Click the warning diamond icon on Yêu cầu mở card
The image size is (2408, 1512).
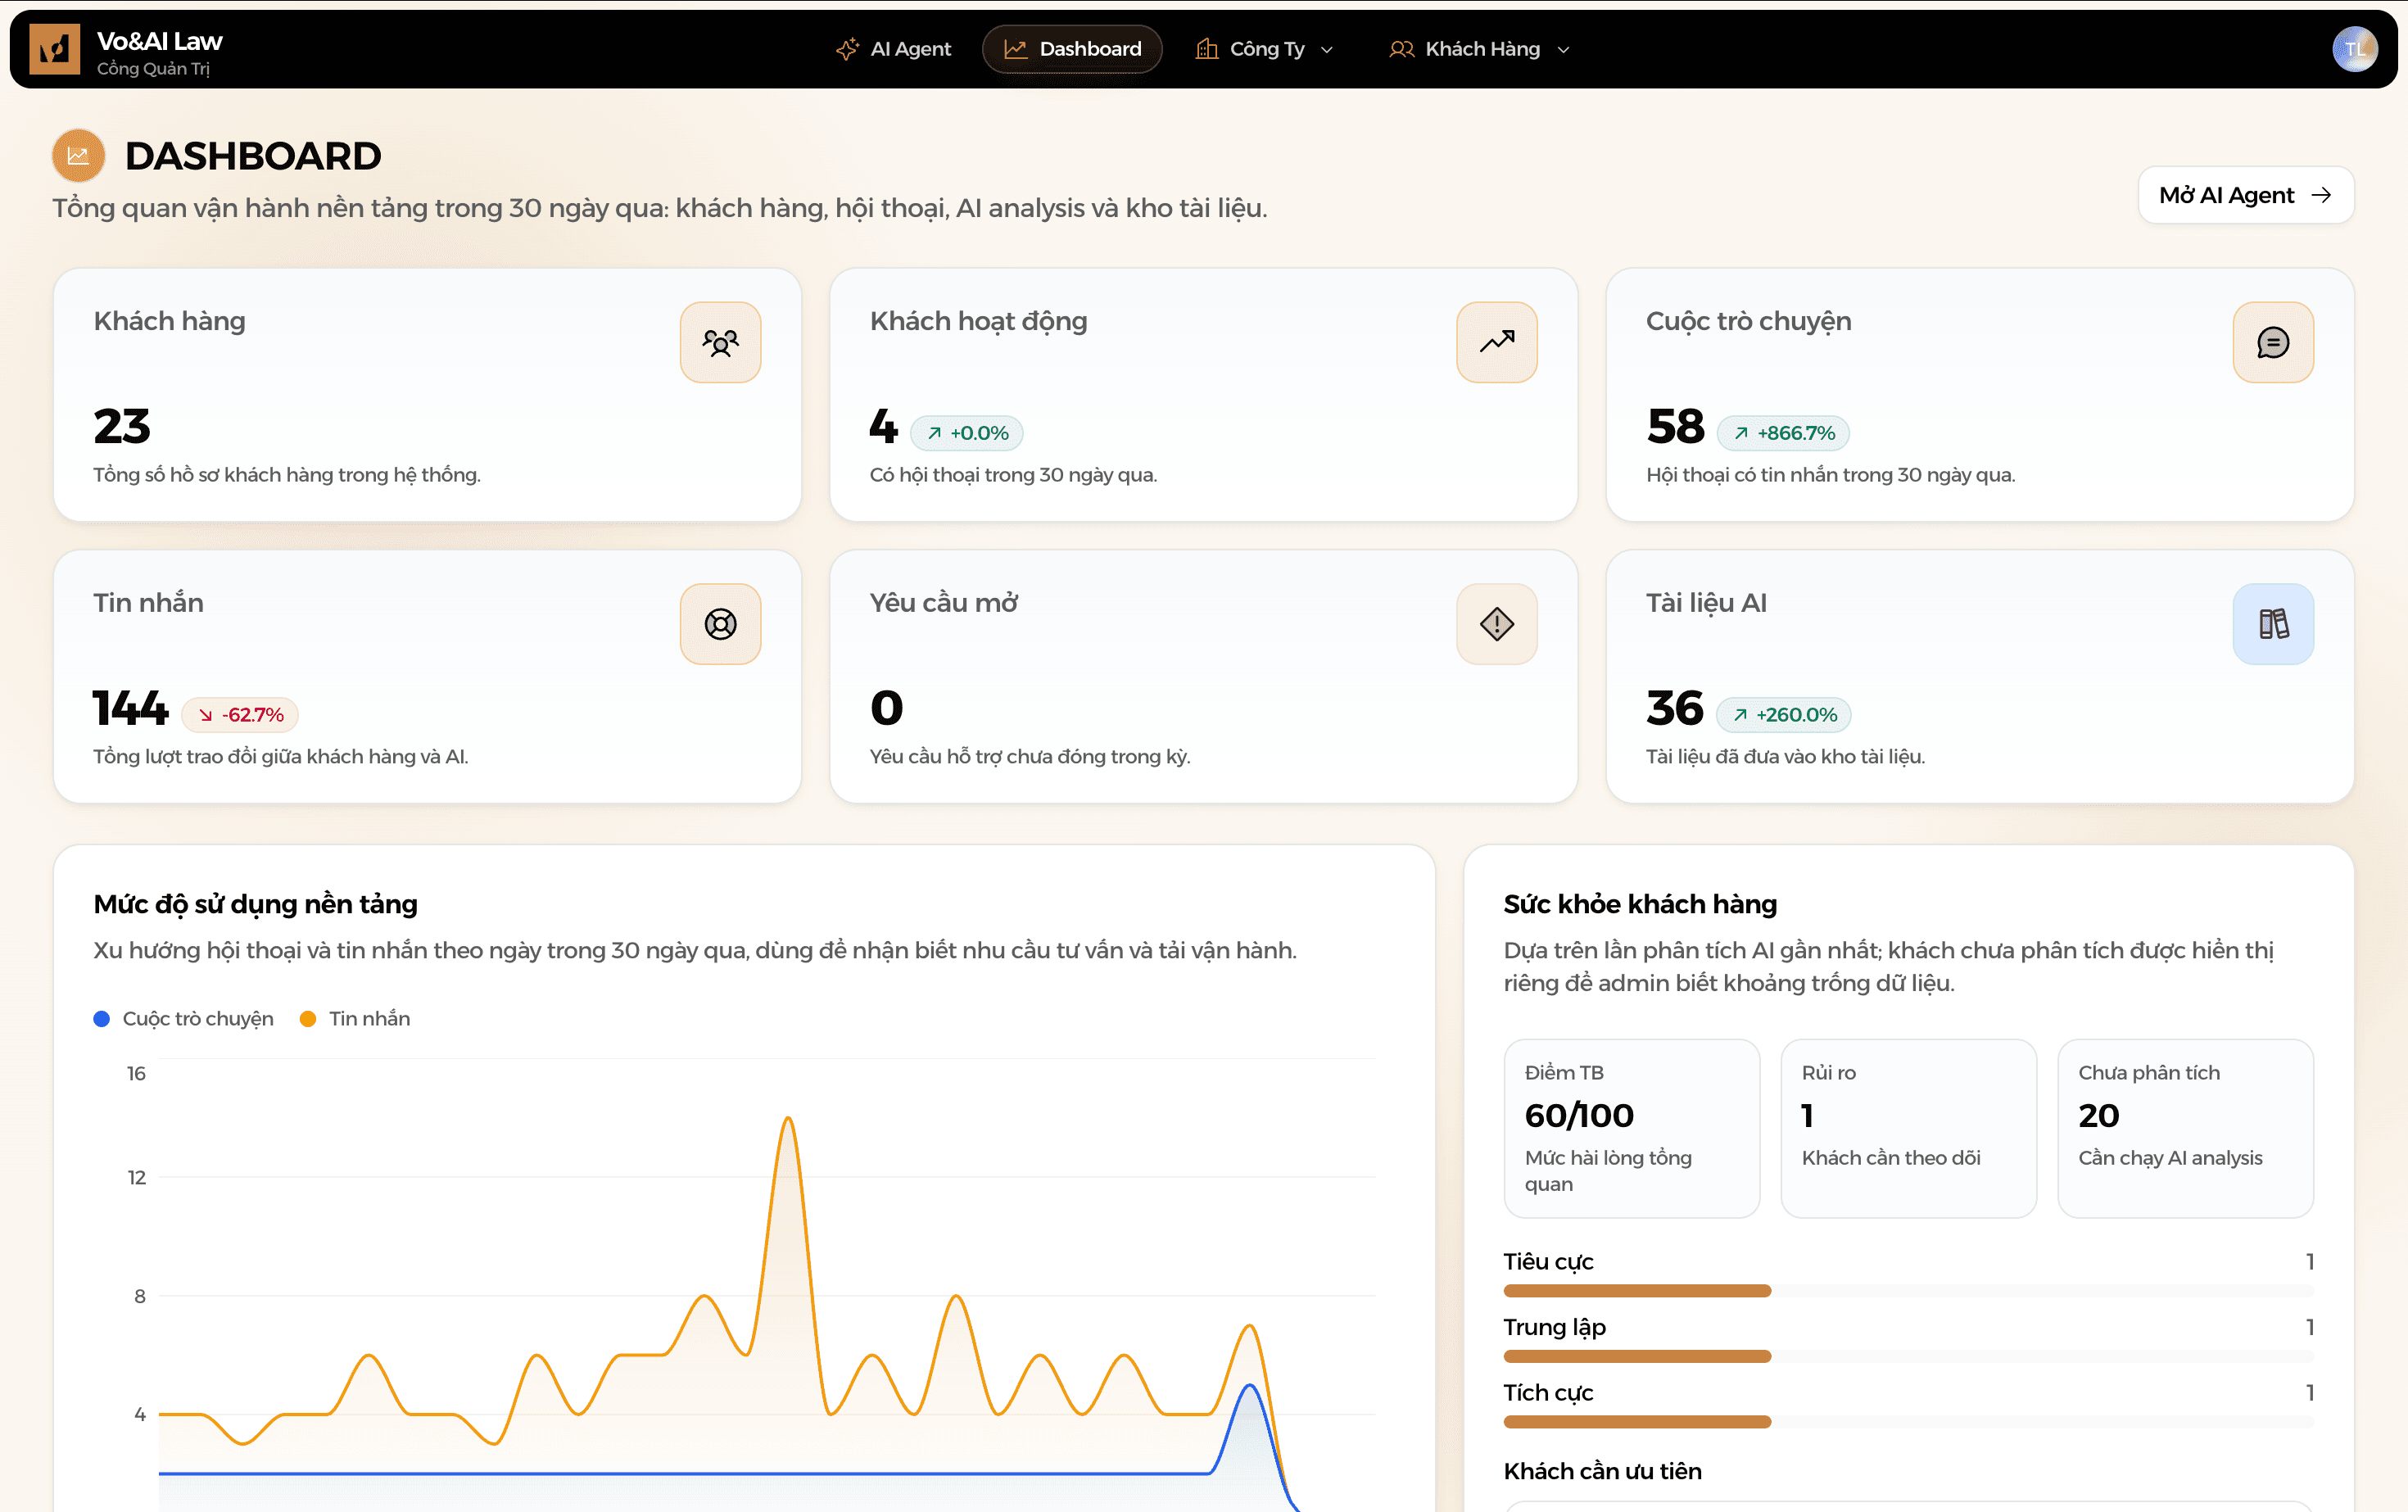[x=1496, y=624]
